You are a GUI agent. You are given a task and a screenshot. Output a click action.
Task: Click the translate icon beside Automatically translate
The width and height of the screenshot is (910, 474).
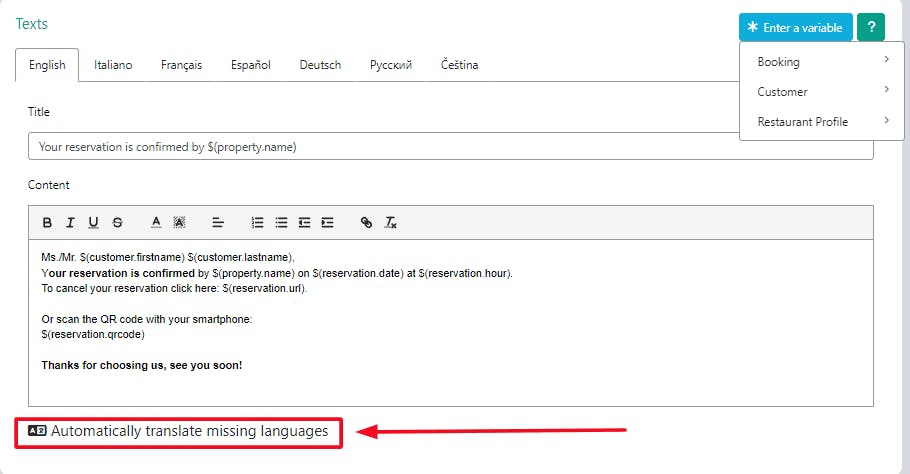point(37,430)
